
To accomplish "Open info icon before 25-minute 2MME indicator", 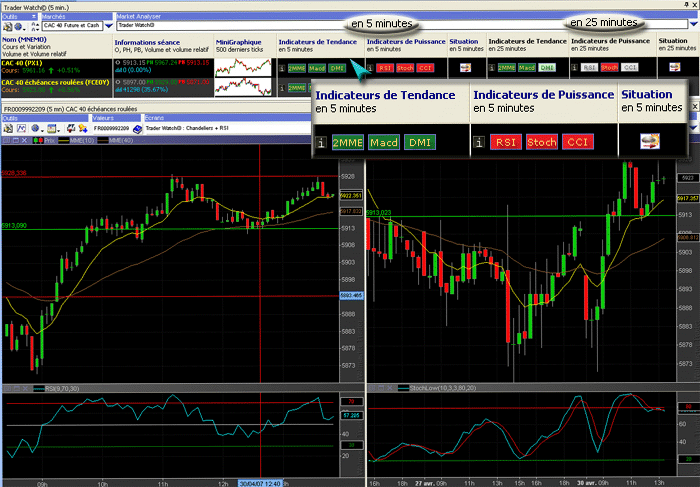I will [492, 68].
